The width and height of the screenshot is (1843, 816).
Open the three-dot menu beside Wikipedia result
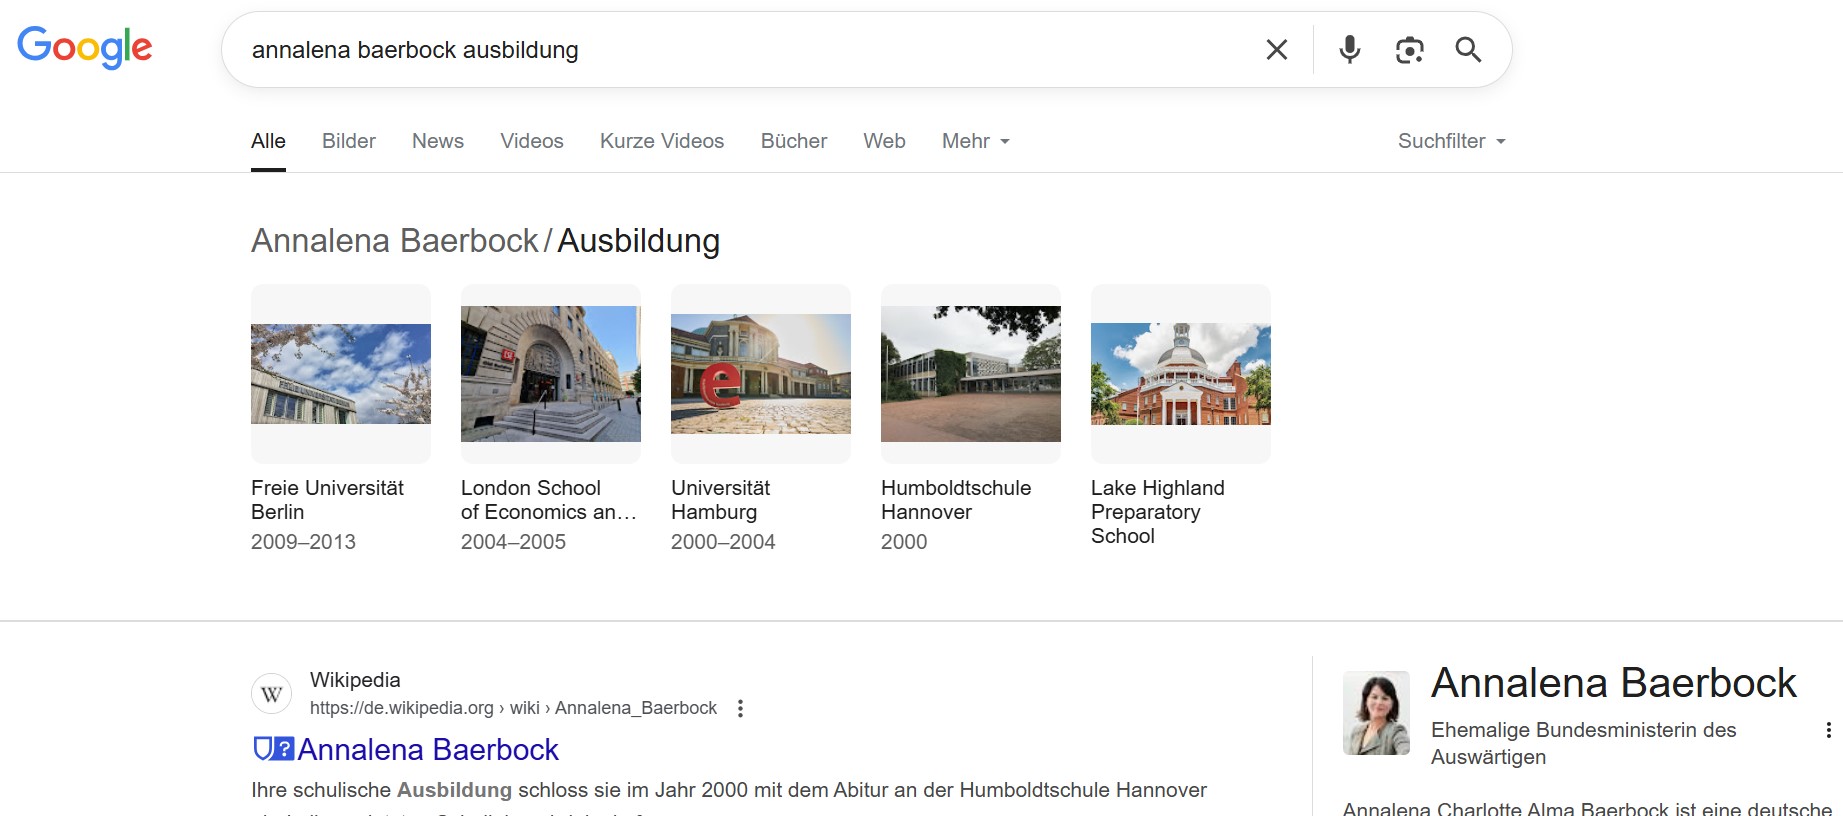740,708
